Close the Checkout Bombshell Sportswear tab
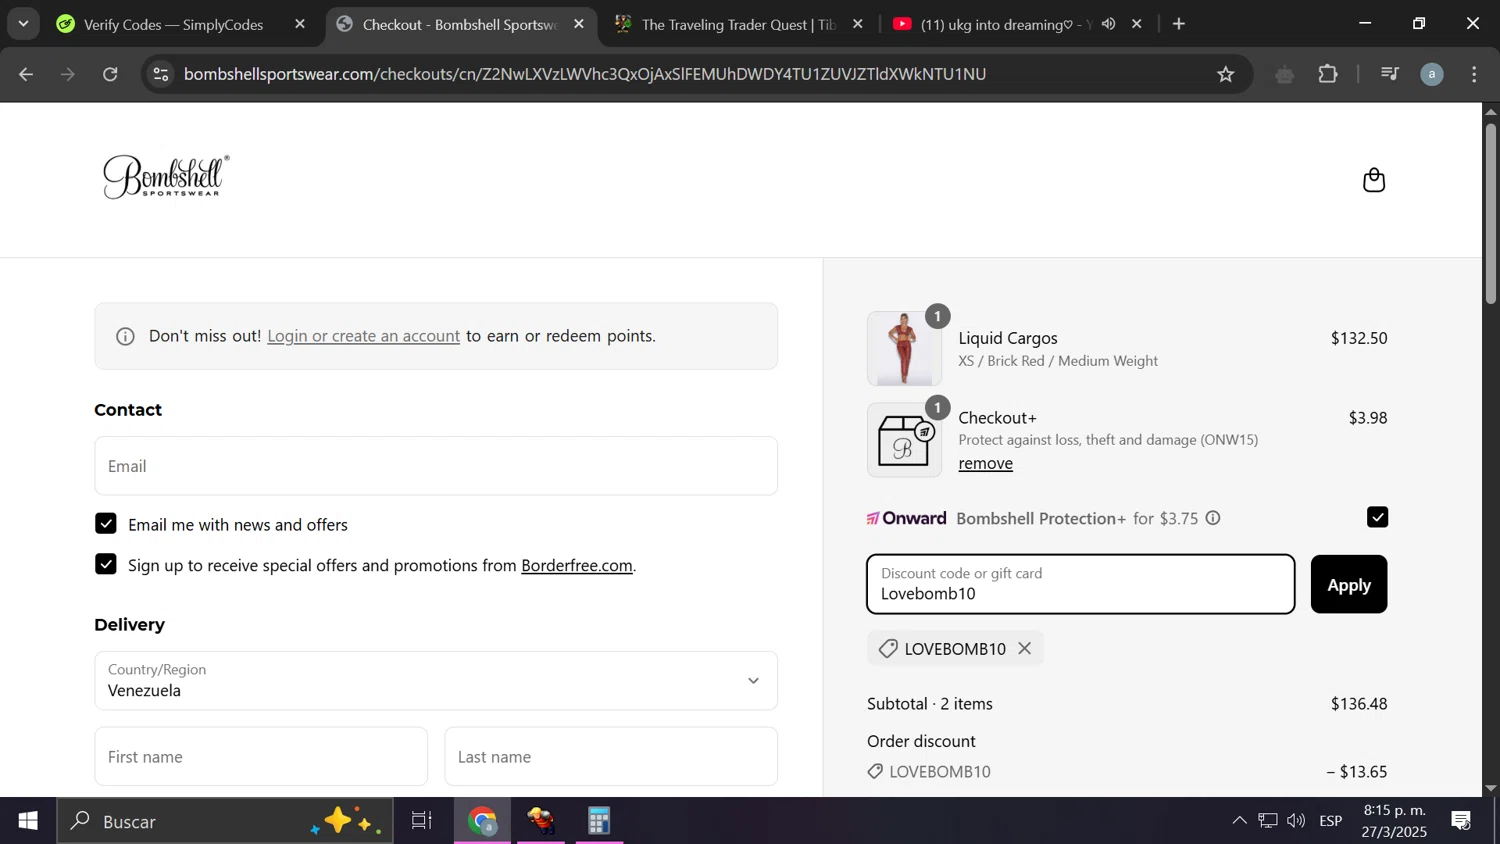This screenshot has height=844, width=1500. (x=579, y=24)
